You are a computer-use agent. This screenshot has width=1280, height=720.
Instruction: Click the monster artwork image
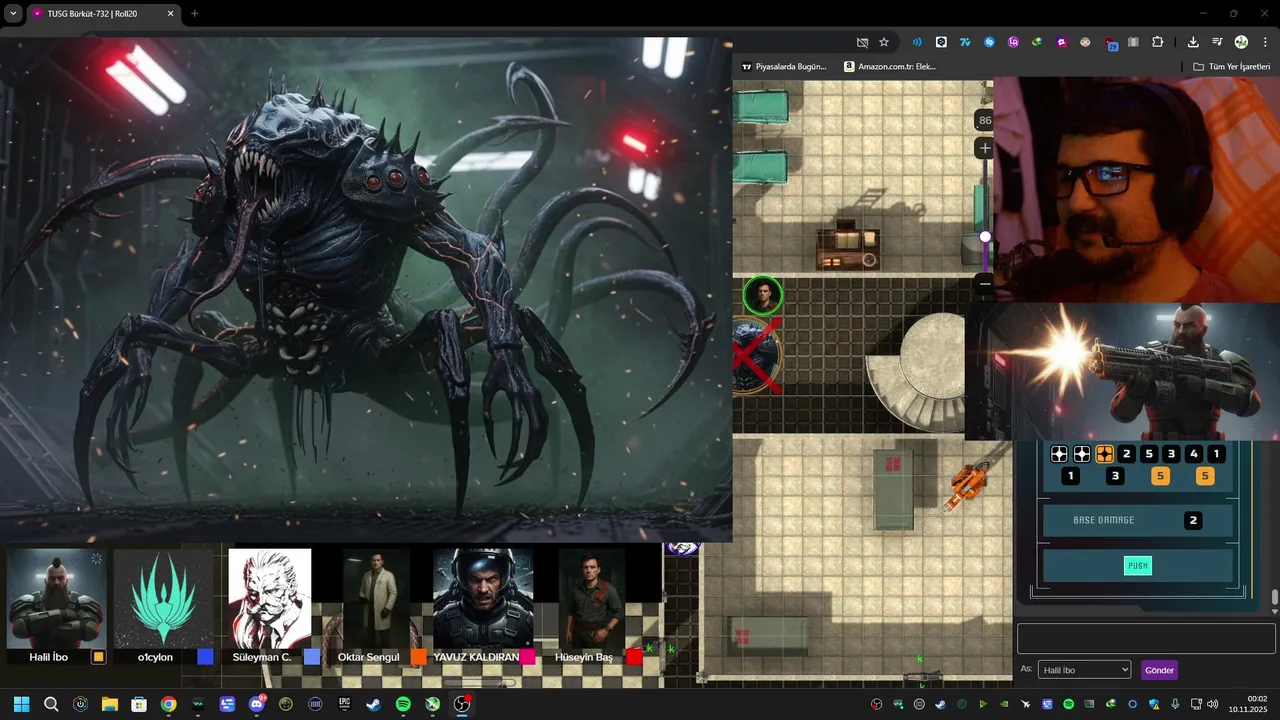point(366,290)
